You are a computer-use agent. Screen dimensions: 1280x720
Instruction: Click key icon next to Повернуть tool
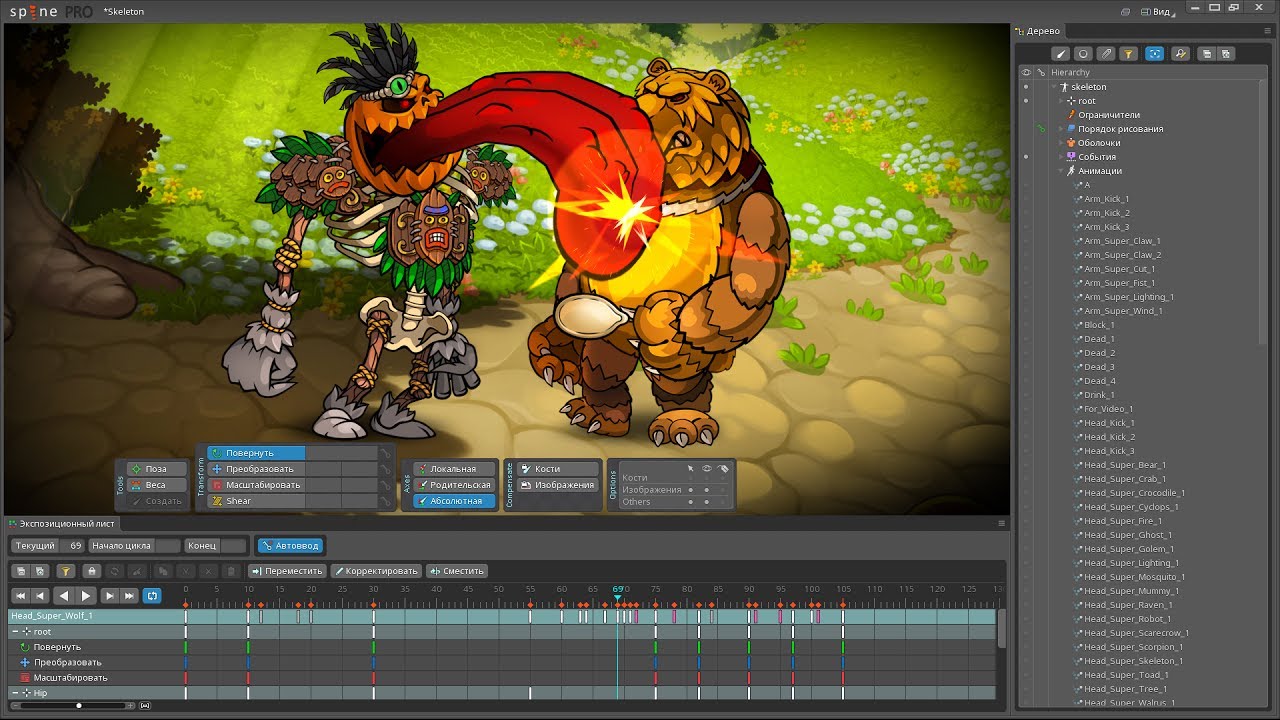pos(385,453)
